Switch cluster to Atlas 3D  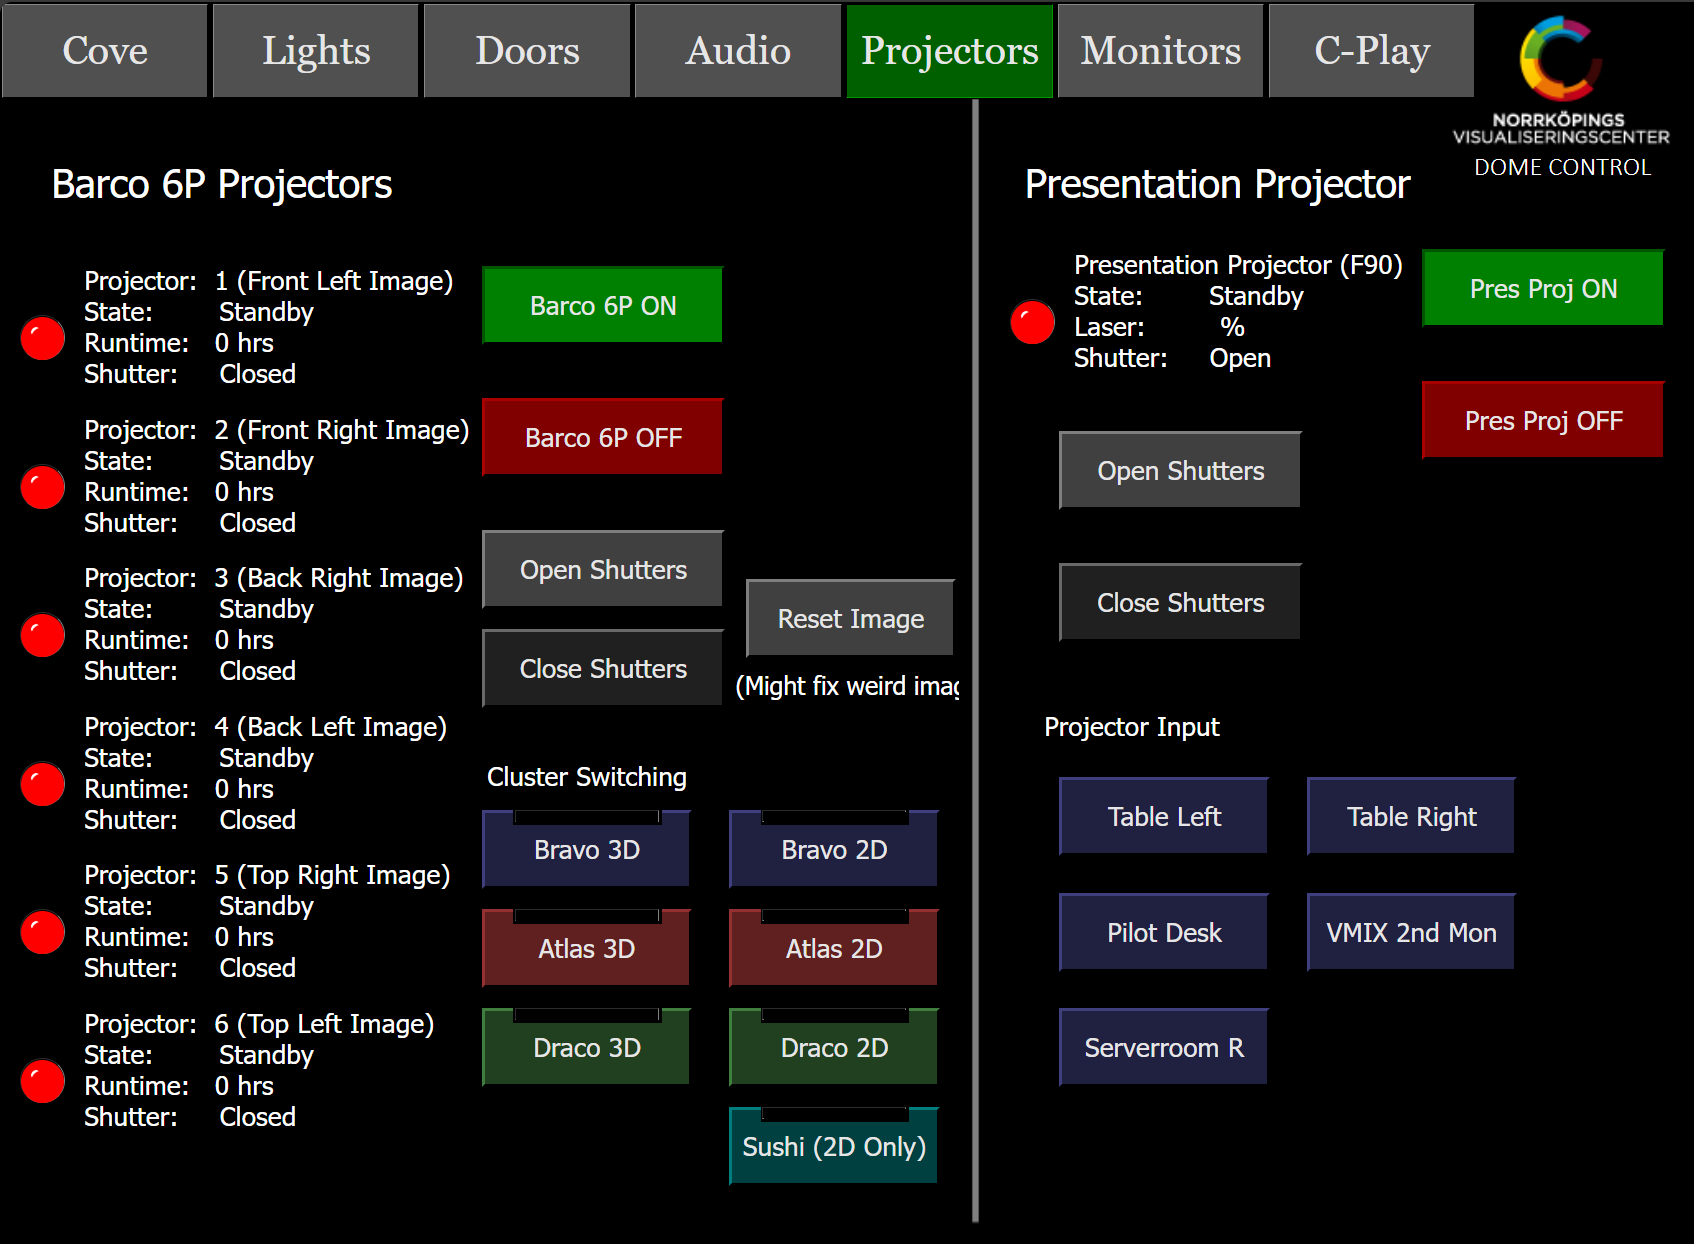point(586,948)
